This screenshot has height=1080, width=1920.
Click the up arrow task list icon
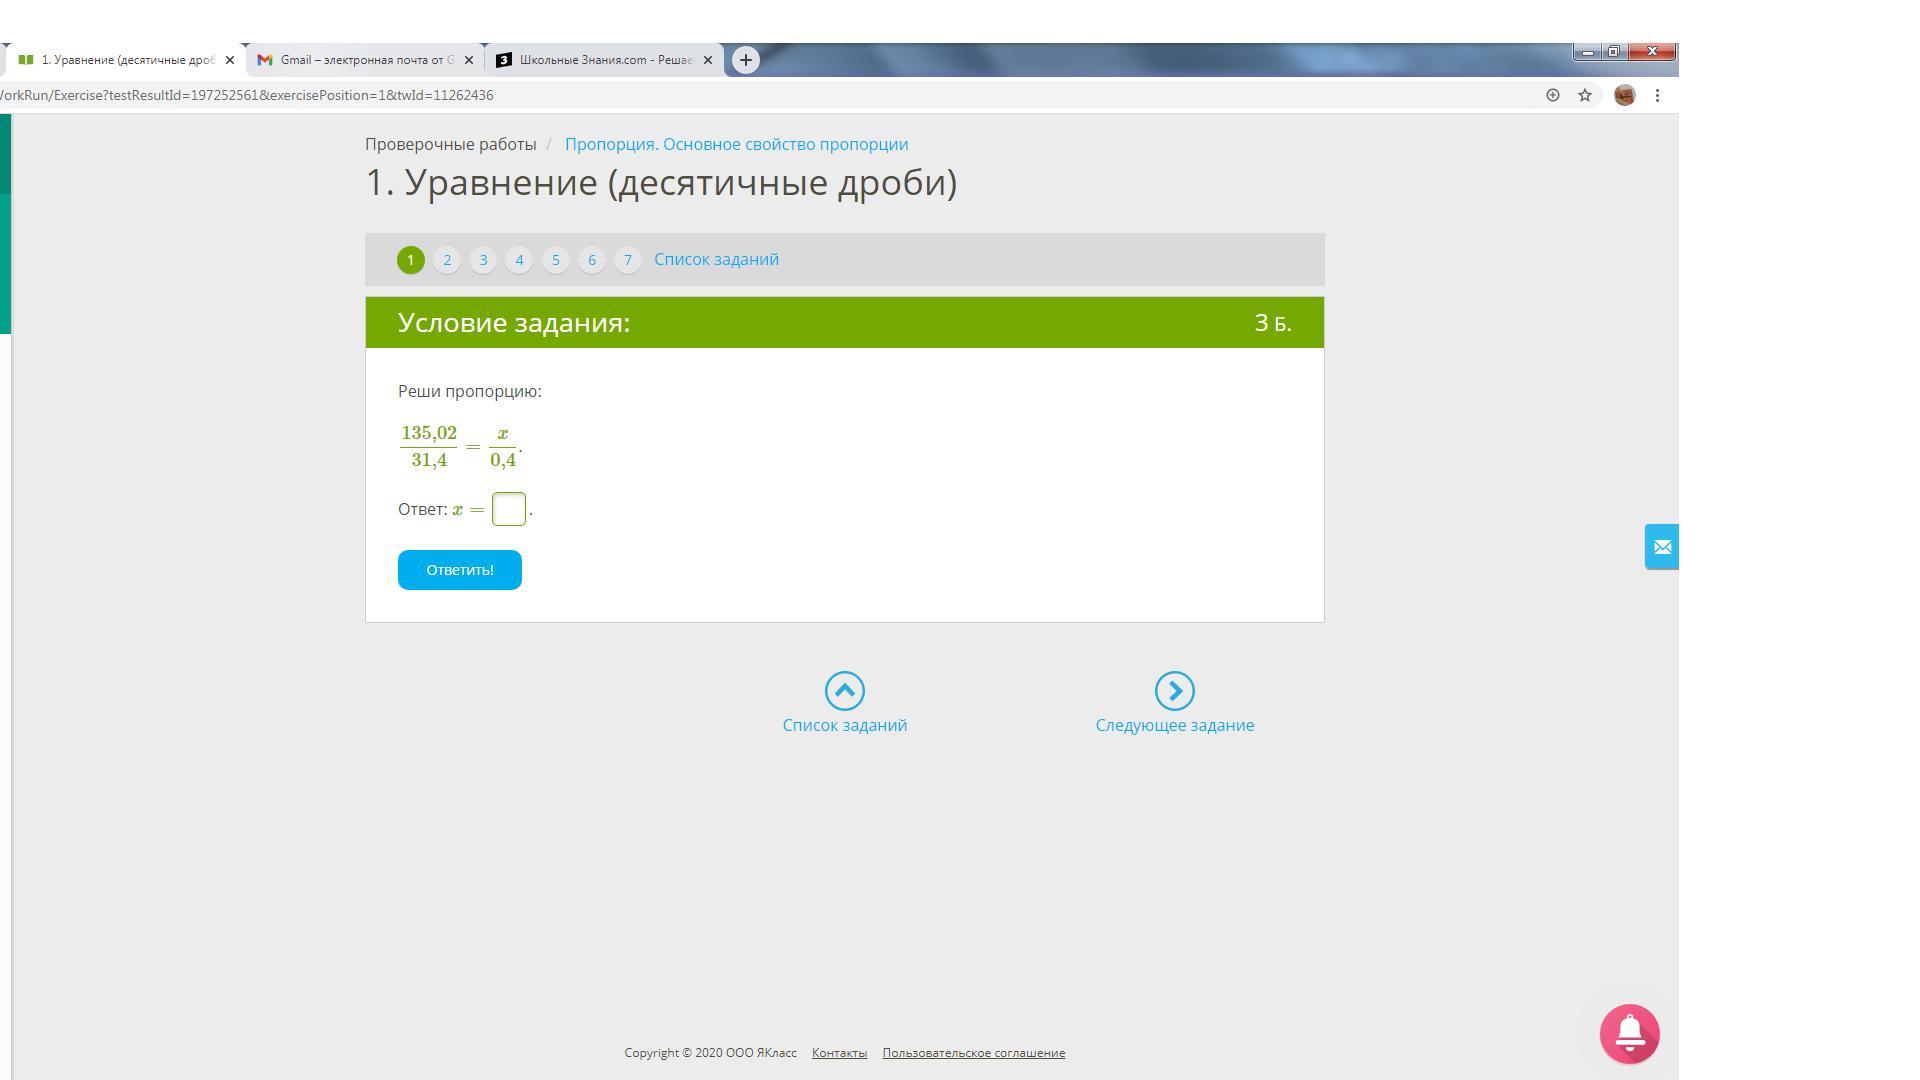pos(844,690)
